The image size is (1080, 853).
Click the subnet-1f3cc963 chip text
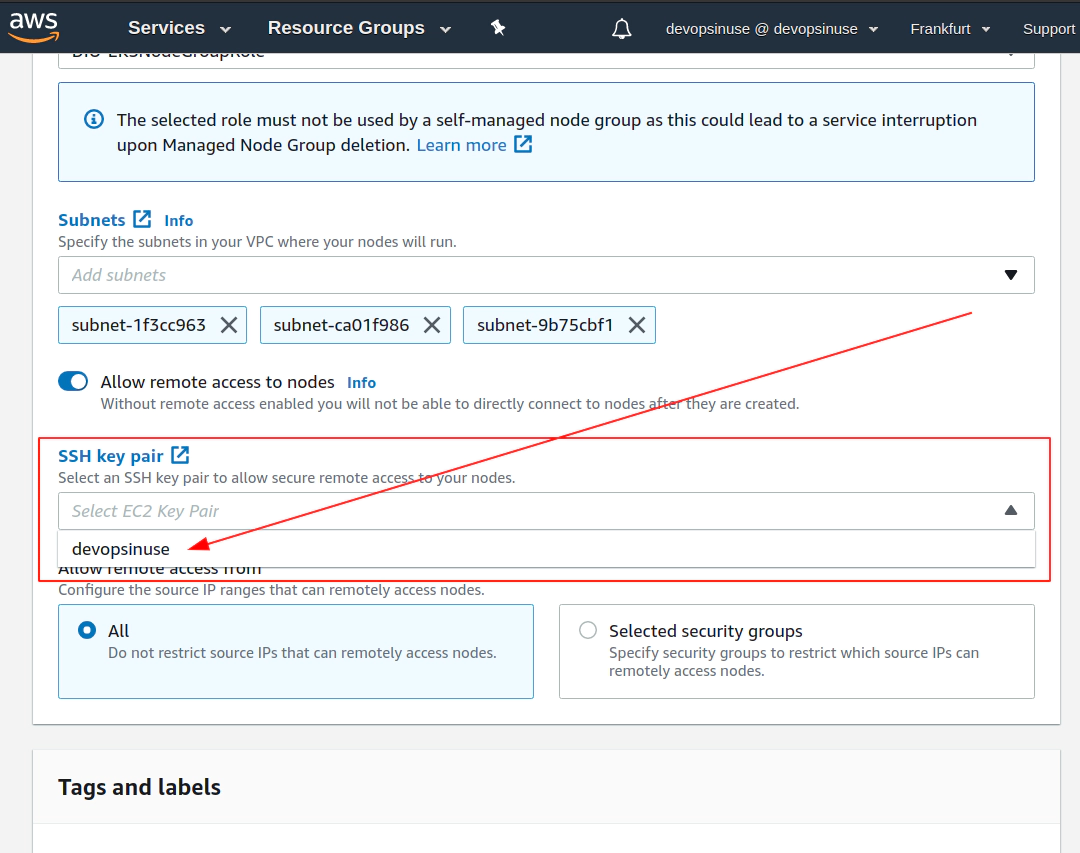138,325
